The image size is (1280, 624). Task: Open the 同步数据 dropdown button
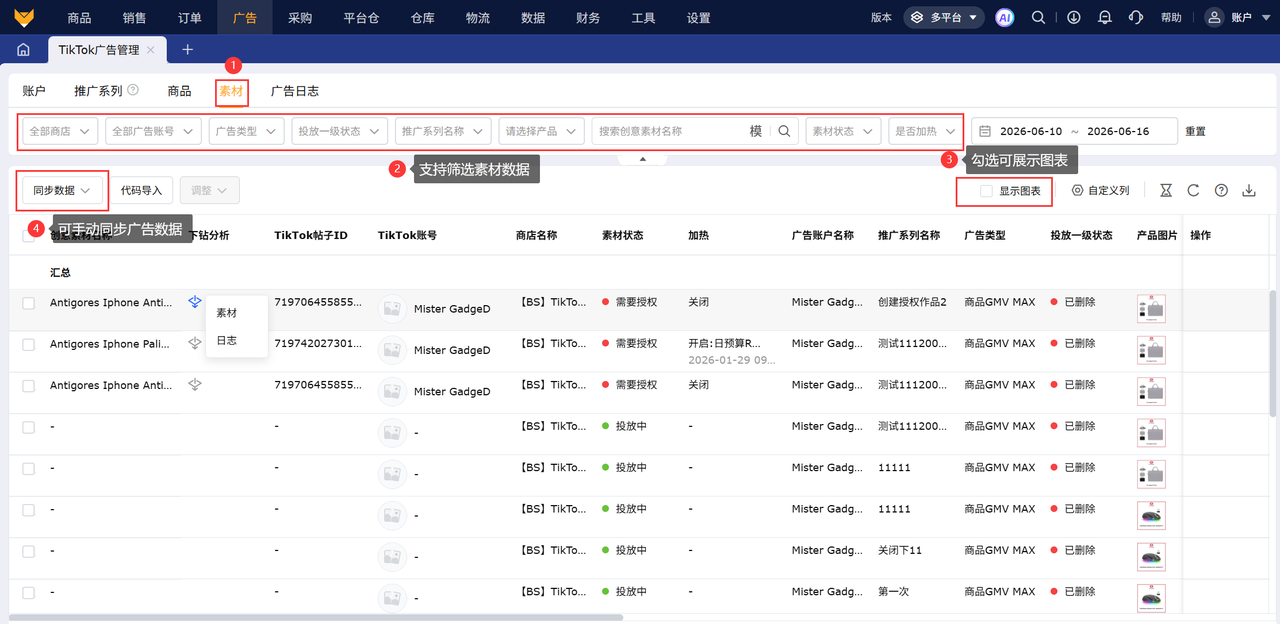[x=62, y=190]
